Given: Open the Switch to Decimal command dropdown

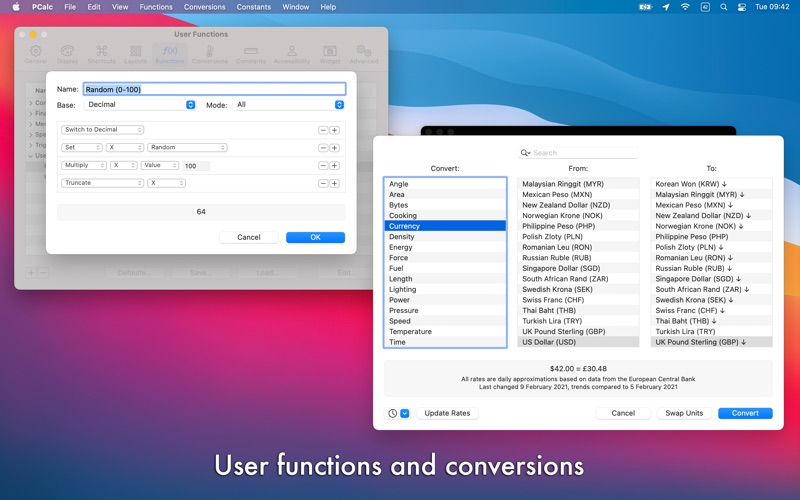Looking at the screenshot, I should pyautogui.click(x=103, y=130).
